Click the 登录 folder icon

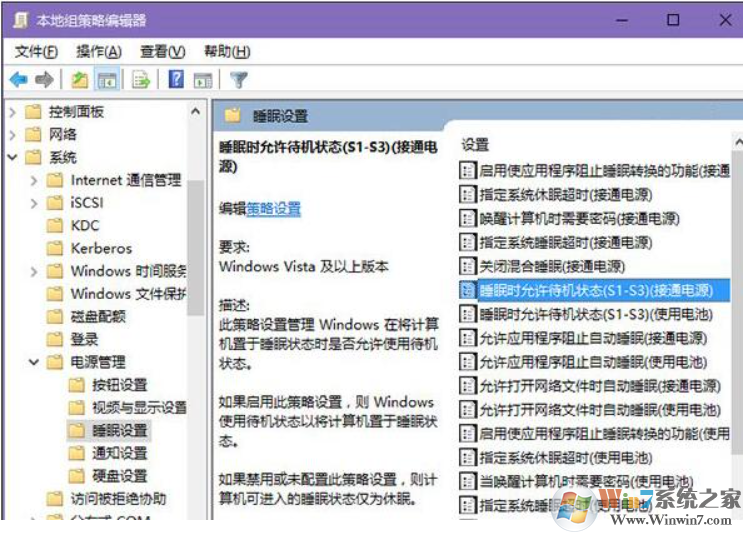[x=55, y=339]
